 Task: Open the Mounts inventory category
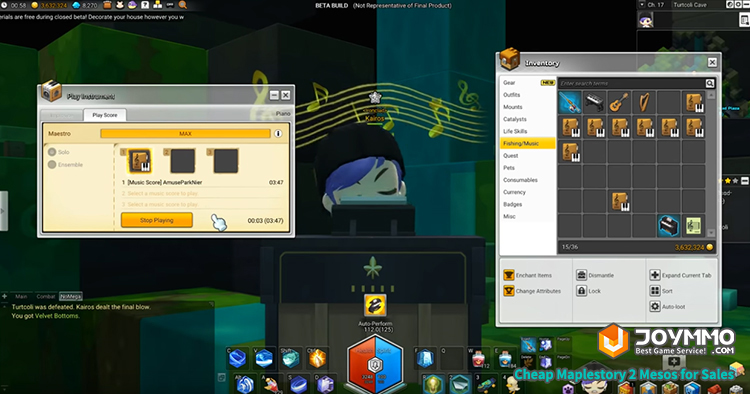[x=512, y=107]
